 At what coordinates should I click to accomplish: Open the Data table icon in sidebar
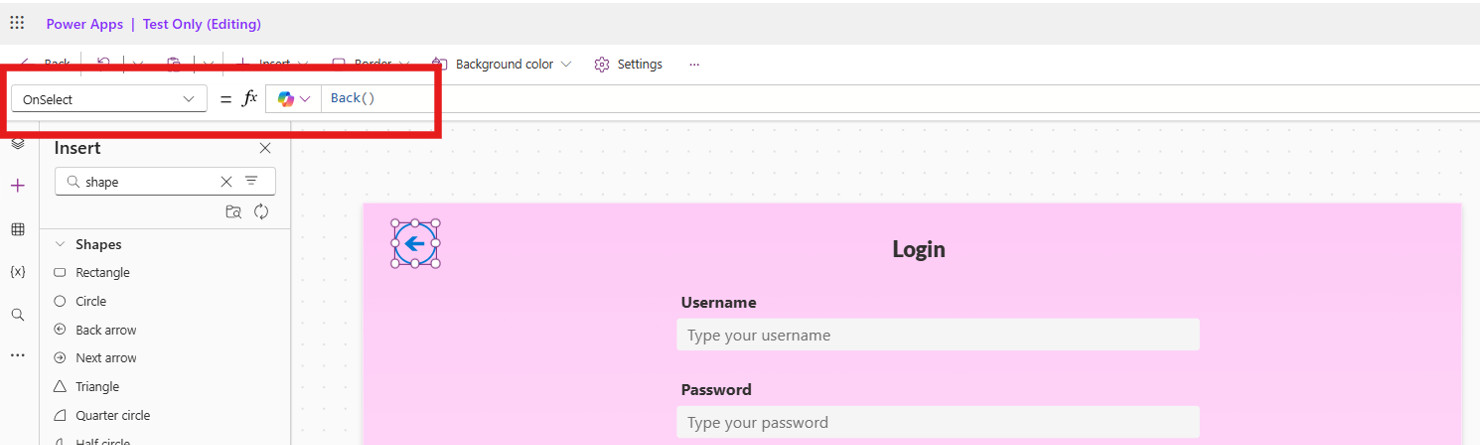(17, 229)
